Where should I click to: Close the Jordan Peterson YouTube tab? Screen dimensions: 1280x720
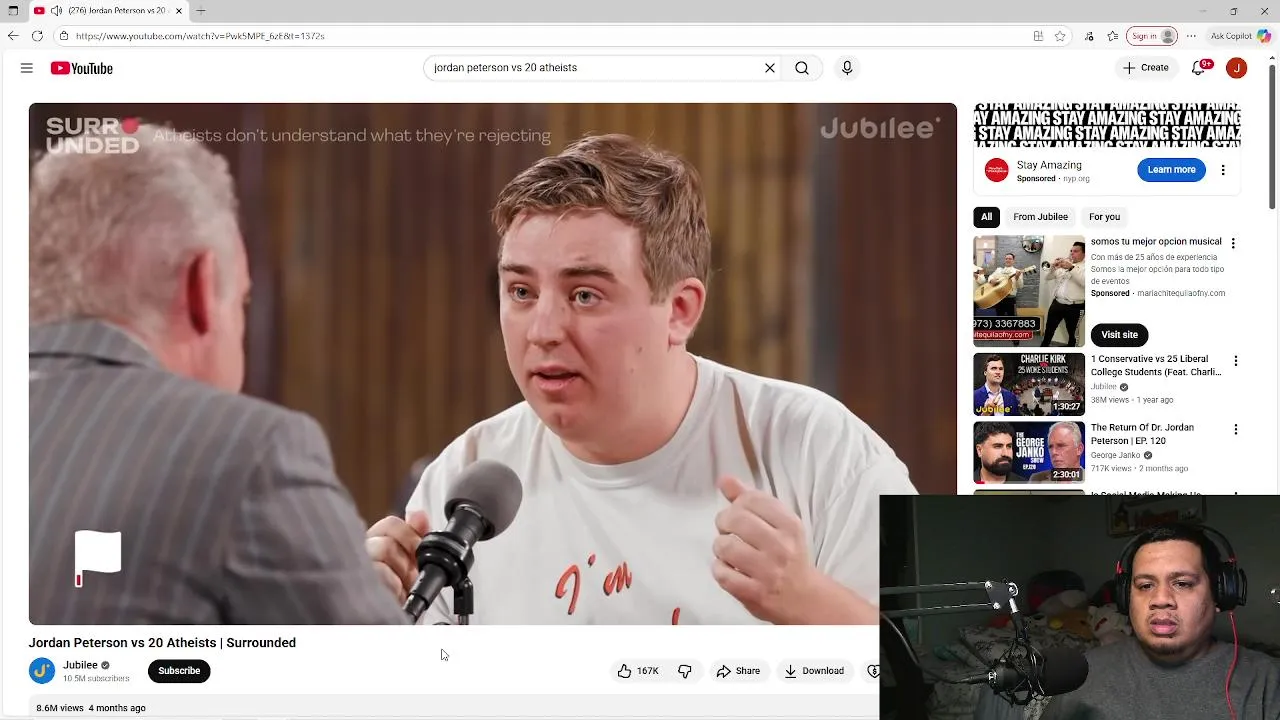179,11
